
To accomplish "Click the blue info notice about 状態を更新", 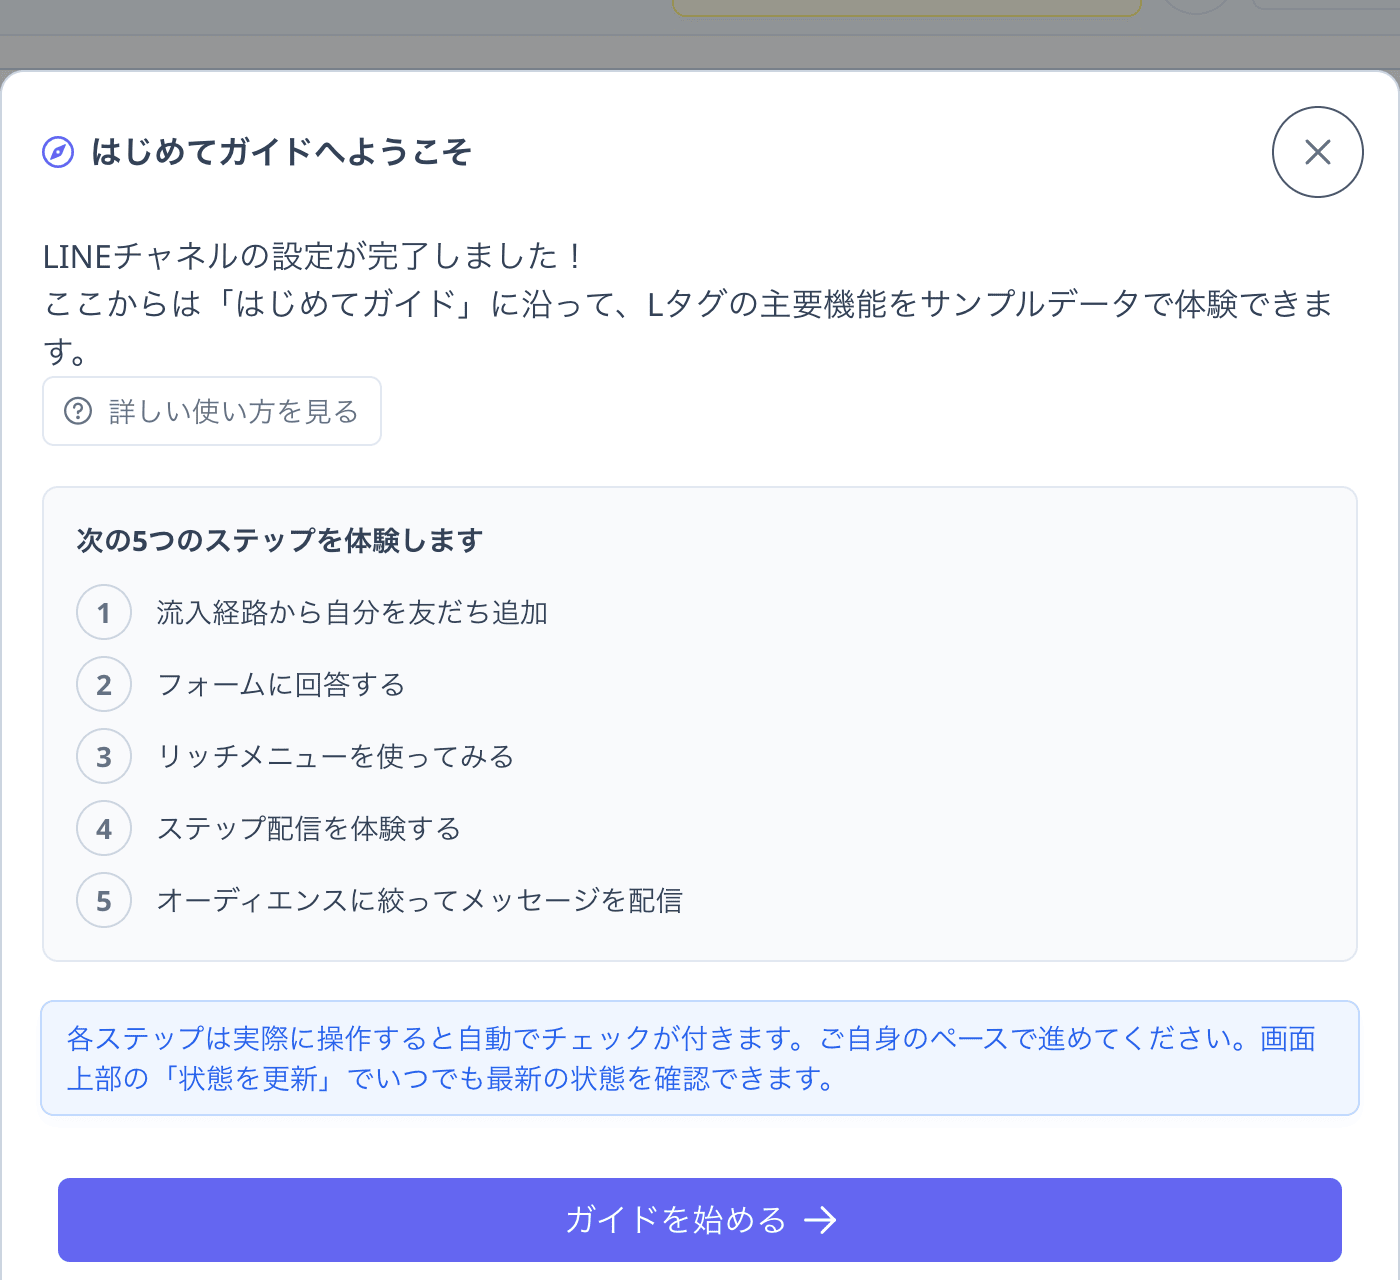I will tap(700, 1058).
